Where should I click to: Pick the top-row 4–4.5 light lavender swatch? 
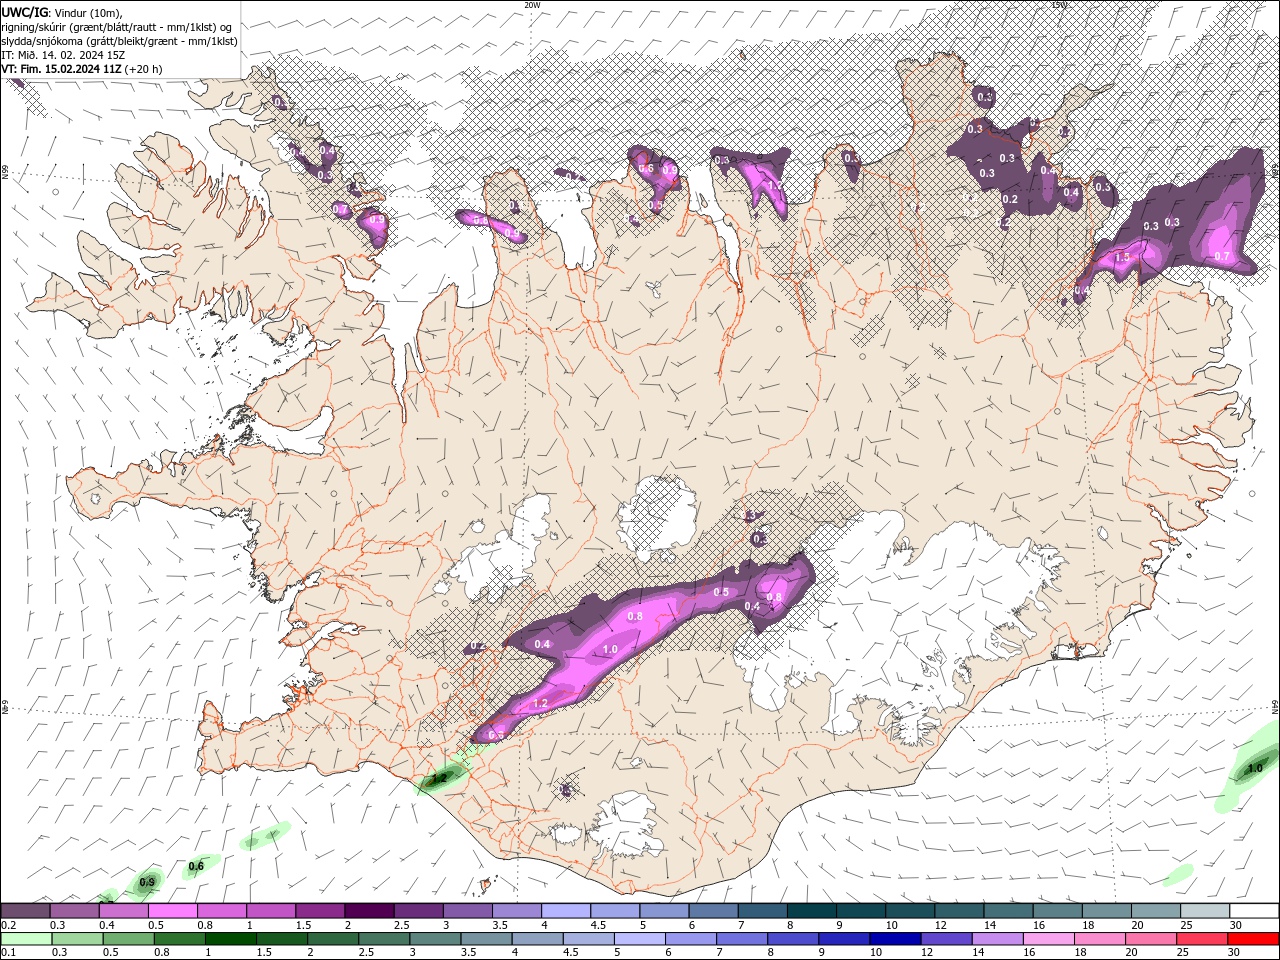coord(566,911)
